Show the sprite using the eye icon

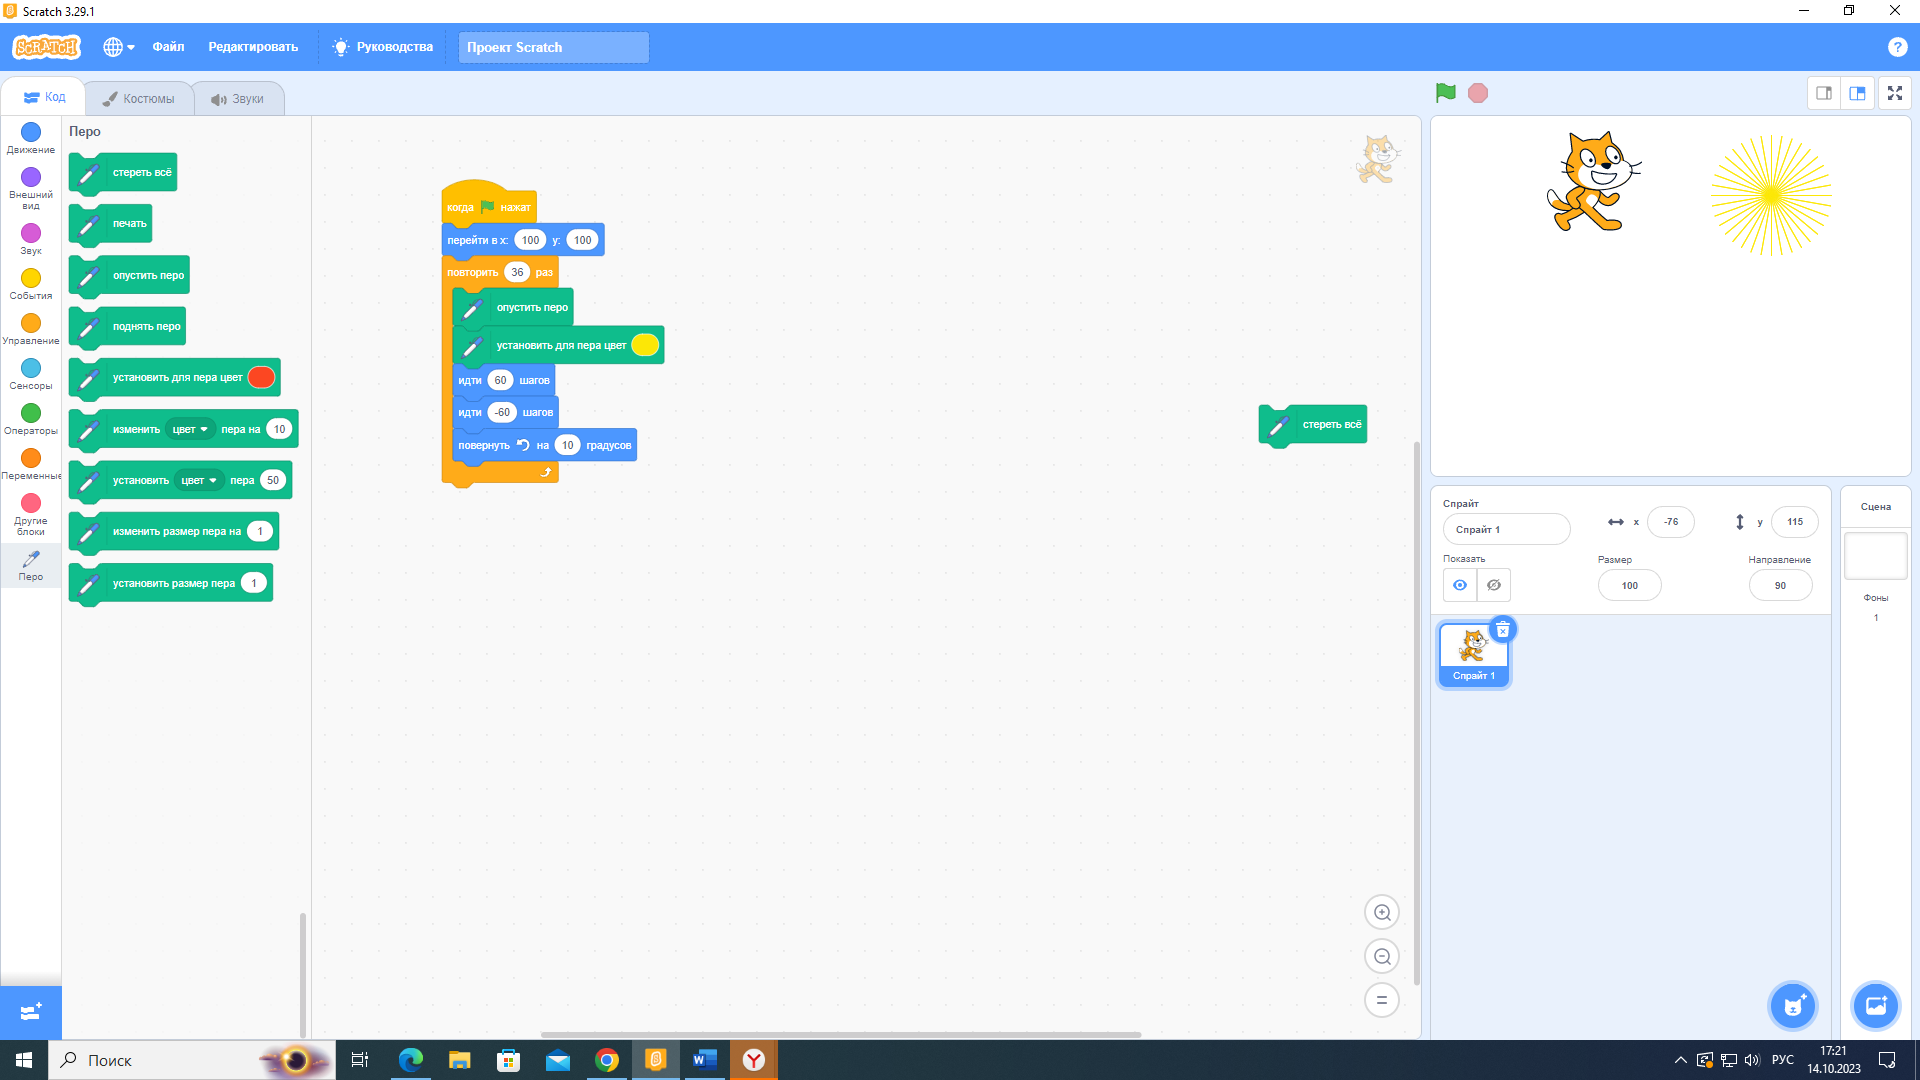(x=1460, y=585)
